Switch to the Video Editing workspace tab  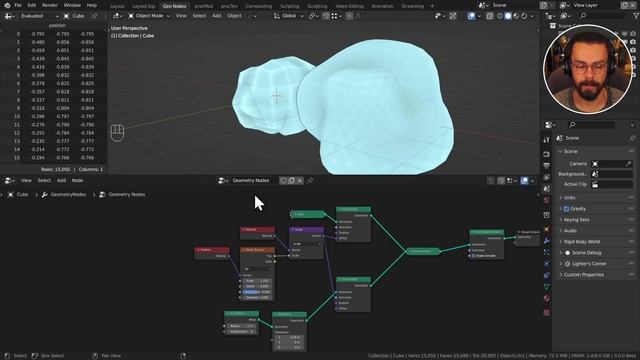[x=349, y=6]
